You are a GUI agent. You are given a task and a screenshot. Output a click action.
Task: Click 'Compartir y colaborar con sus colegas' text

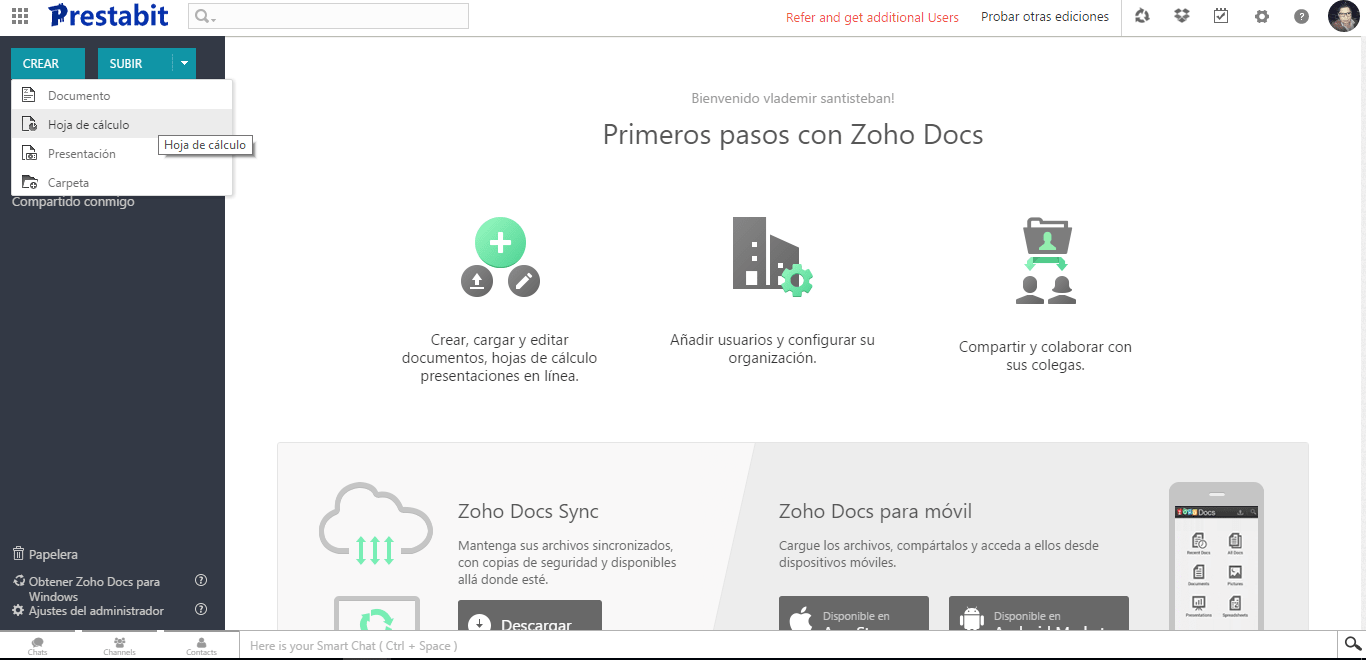[x=1045, y=356]
